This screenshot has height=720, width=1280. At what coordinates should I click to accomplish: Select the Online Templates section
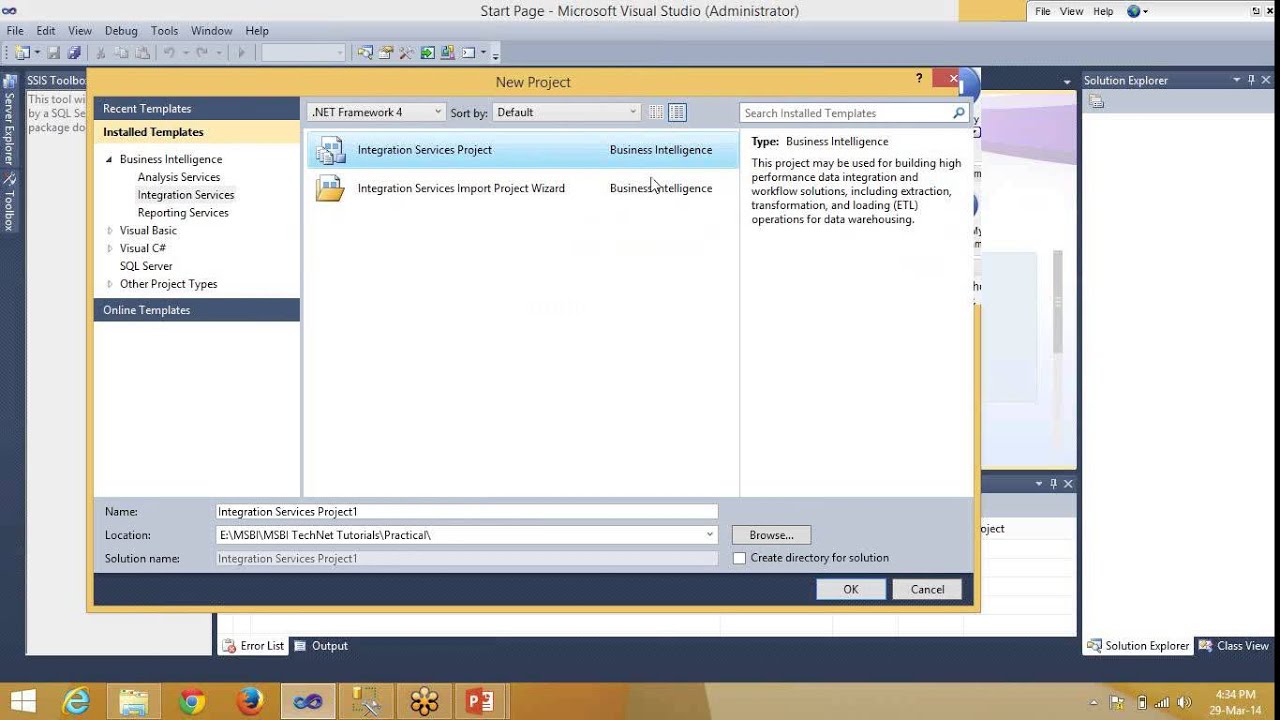196,310
